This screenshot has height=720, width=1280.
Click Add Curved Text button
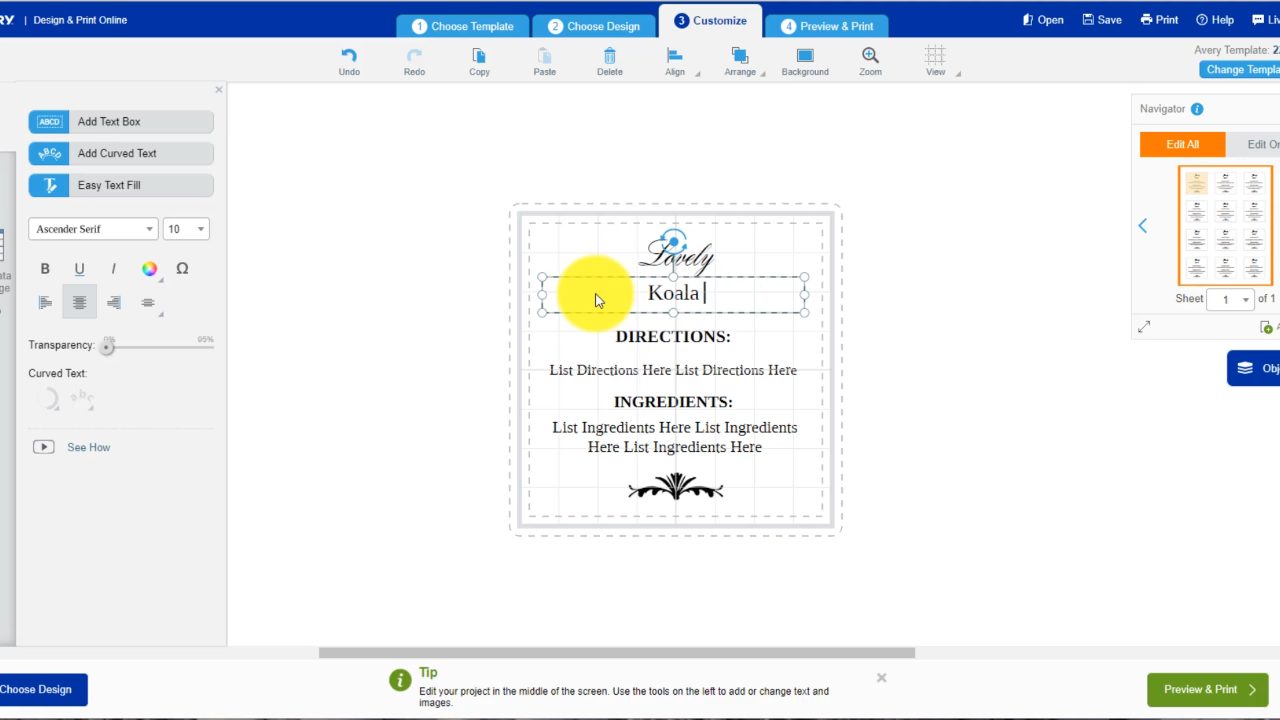[x=121, y=154]
